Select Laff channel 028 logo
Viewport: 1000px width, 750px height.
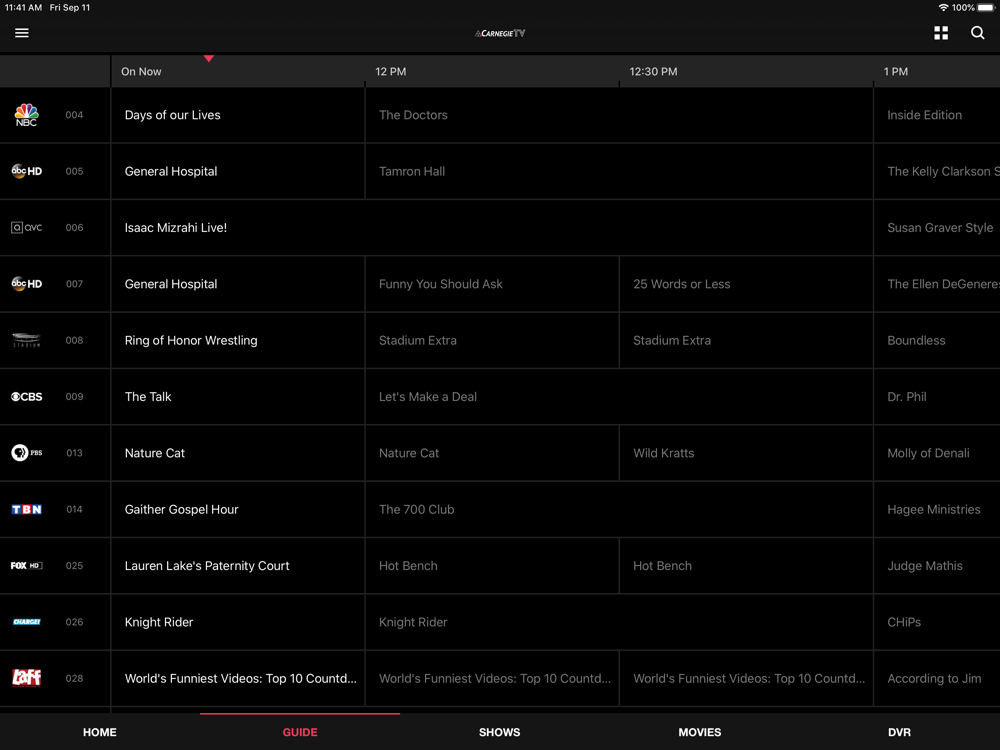27,677
